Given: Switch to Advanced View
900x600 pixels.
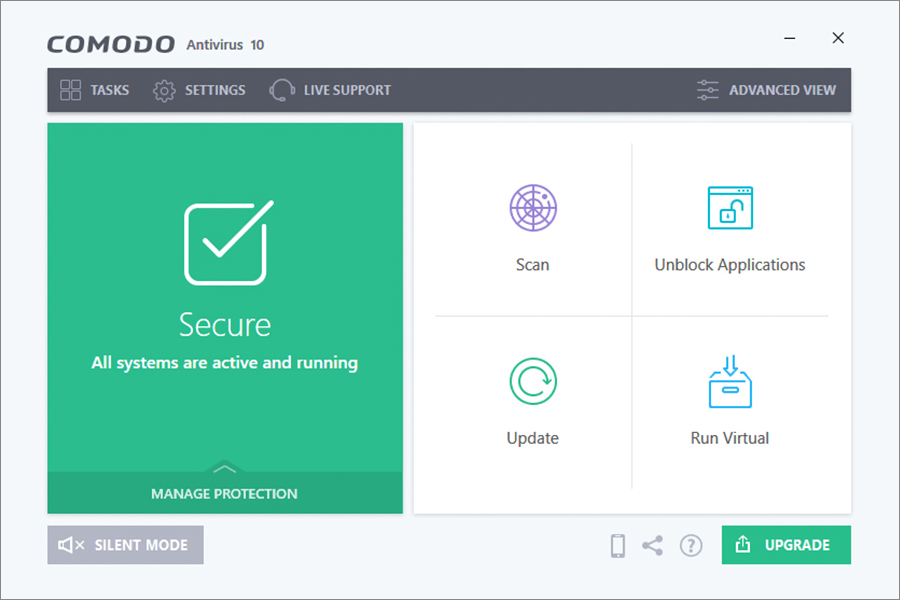Looking at the screenshot, I should 766,90.
